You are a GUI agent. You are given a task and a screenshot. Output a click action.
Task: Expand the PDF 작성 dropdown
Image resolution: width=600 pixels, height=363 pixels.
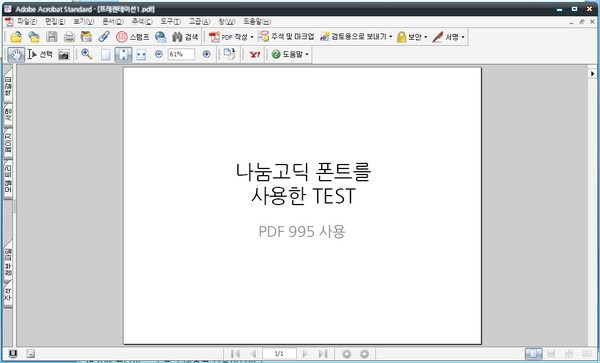pos(251,37)
